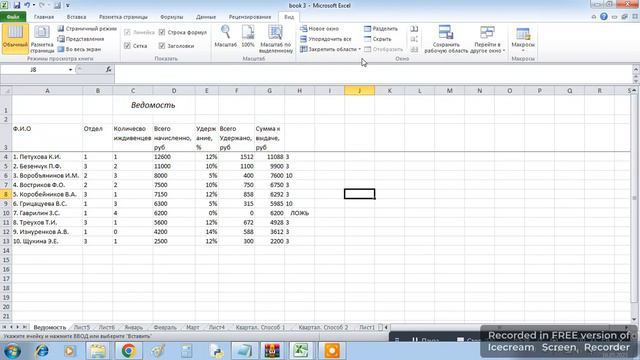Select cell containing 12600
This screenshot has width=640, height=360.
pyautogui.click(x=173, y=157)
